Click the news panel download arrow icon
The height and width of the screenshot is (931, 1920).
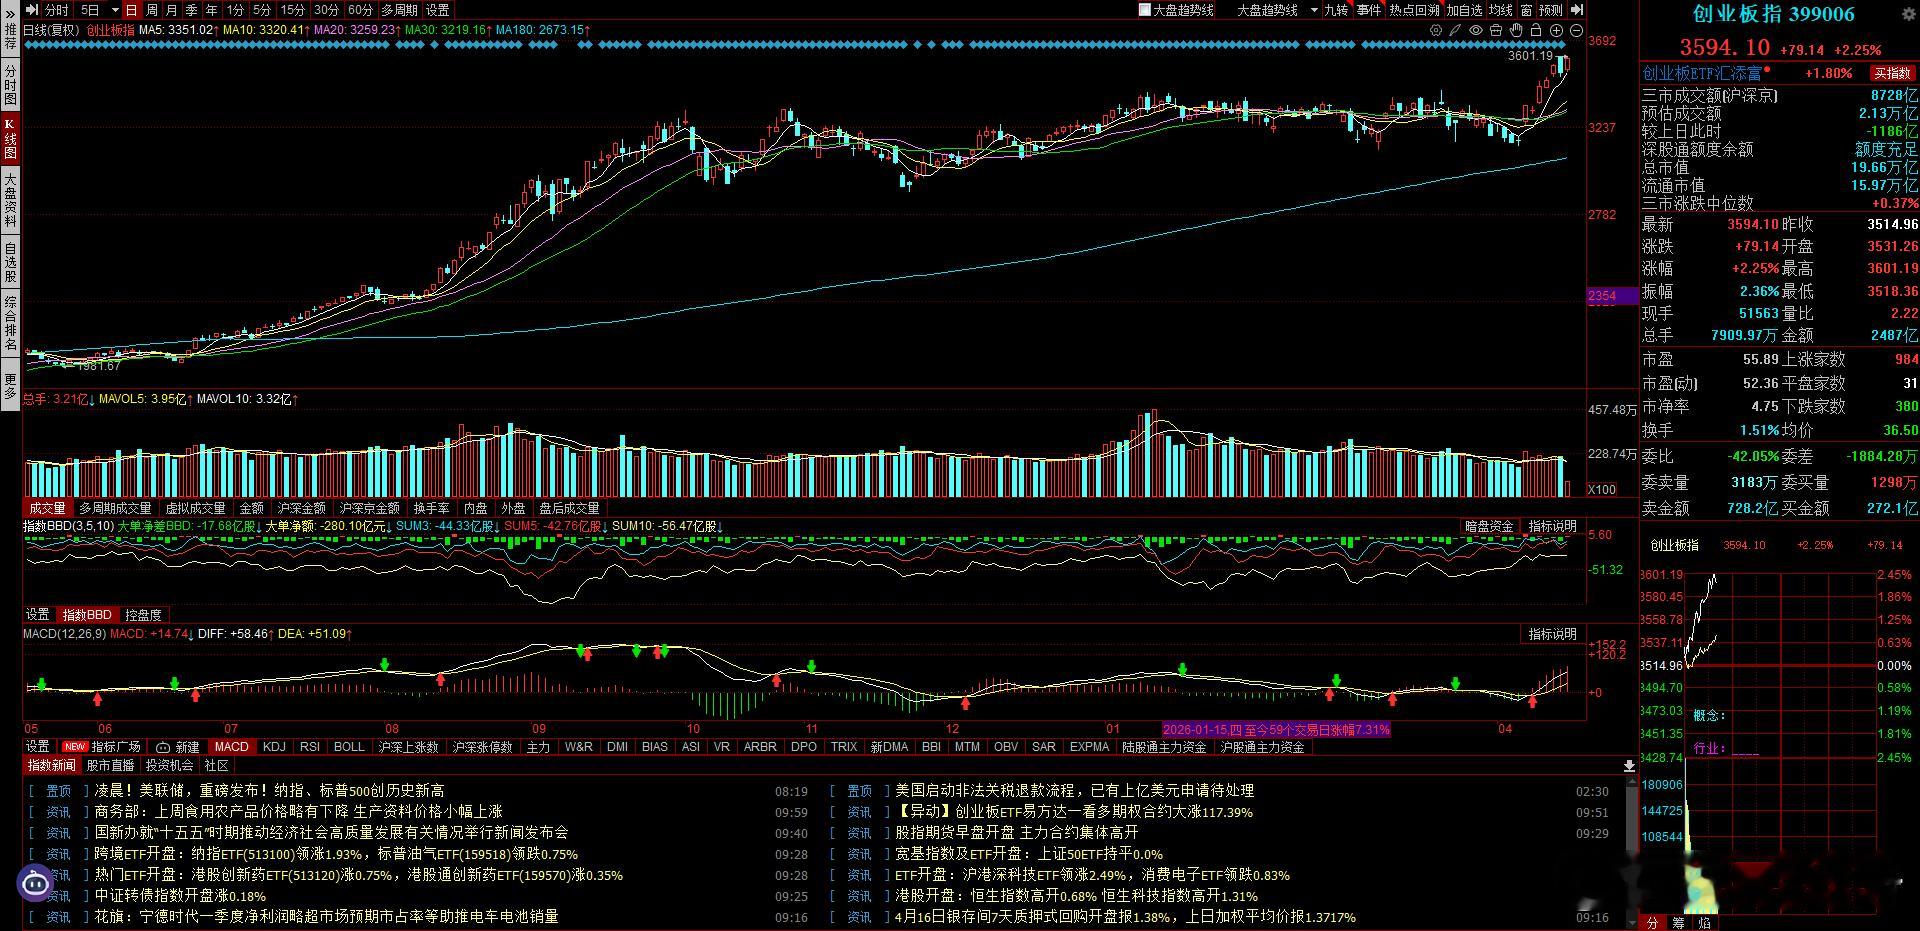1629,766
